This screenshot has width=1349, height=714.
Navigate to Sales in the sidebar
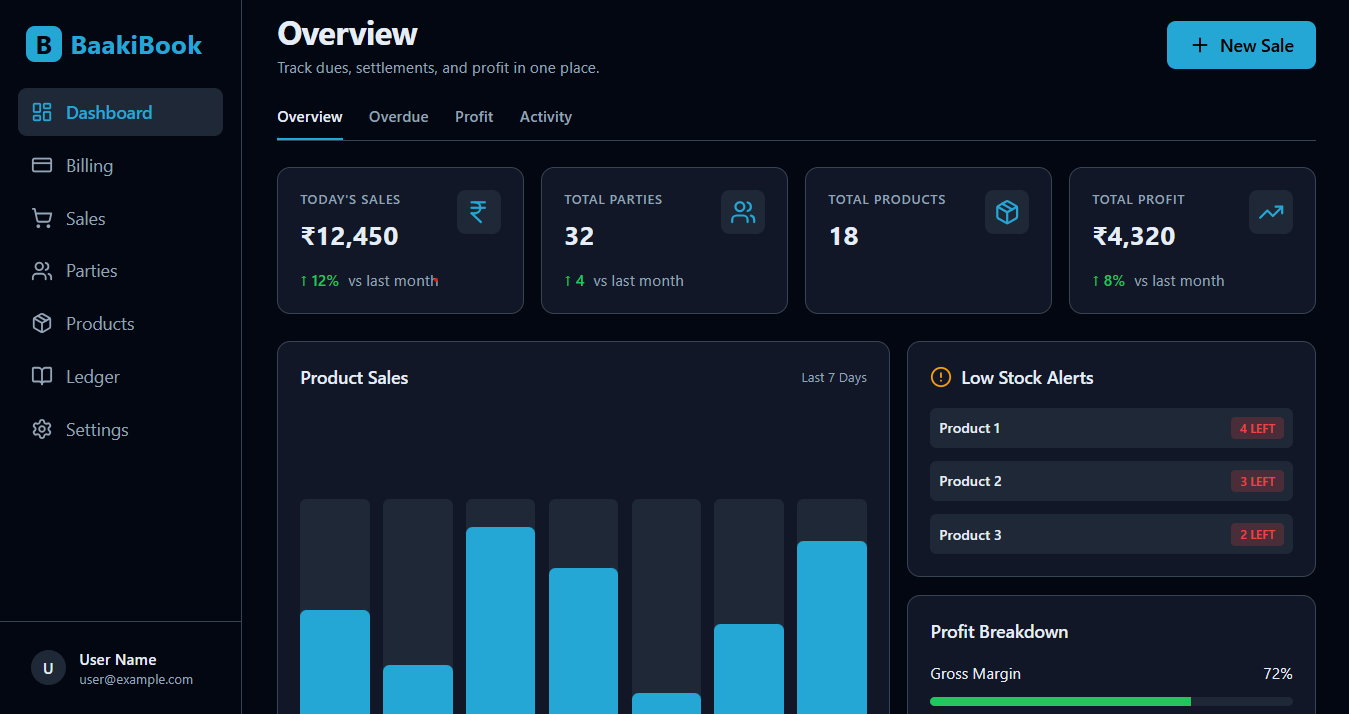tap(85, 219)
